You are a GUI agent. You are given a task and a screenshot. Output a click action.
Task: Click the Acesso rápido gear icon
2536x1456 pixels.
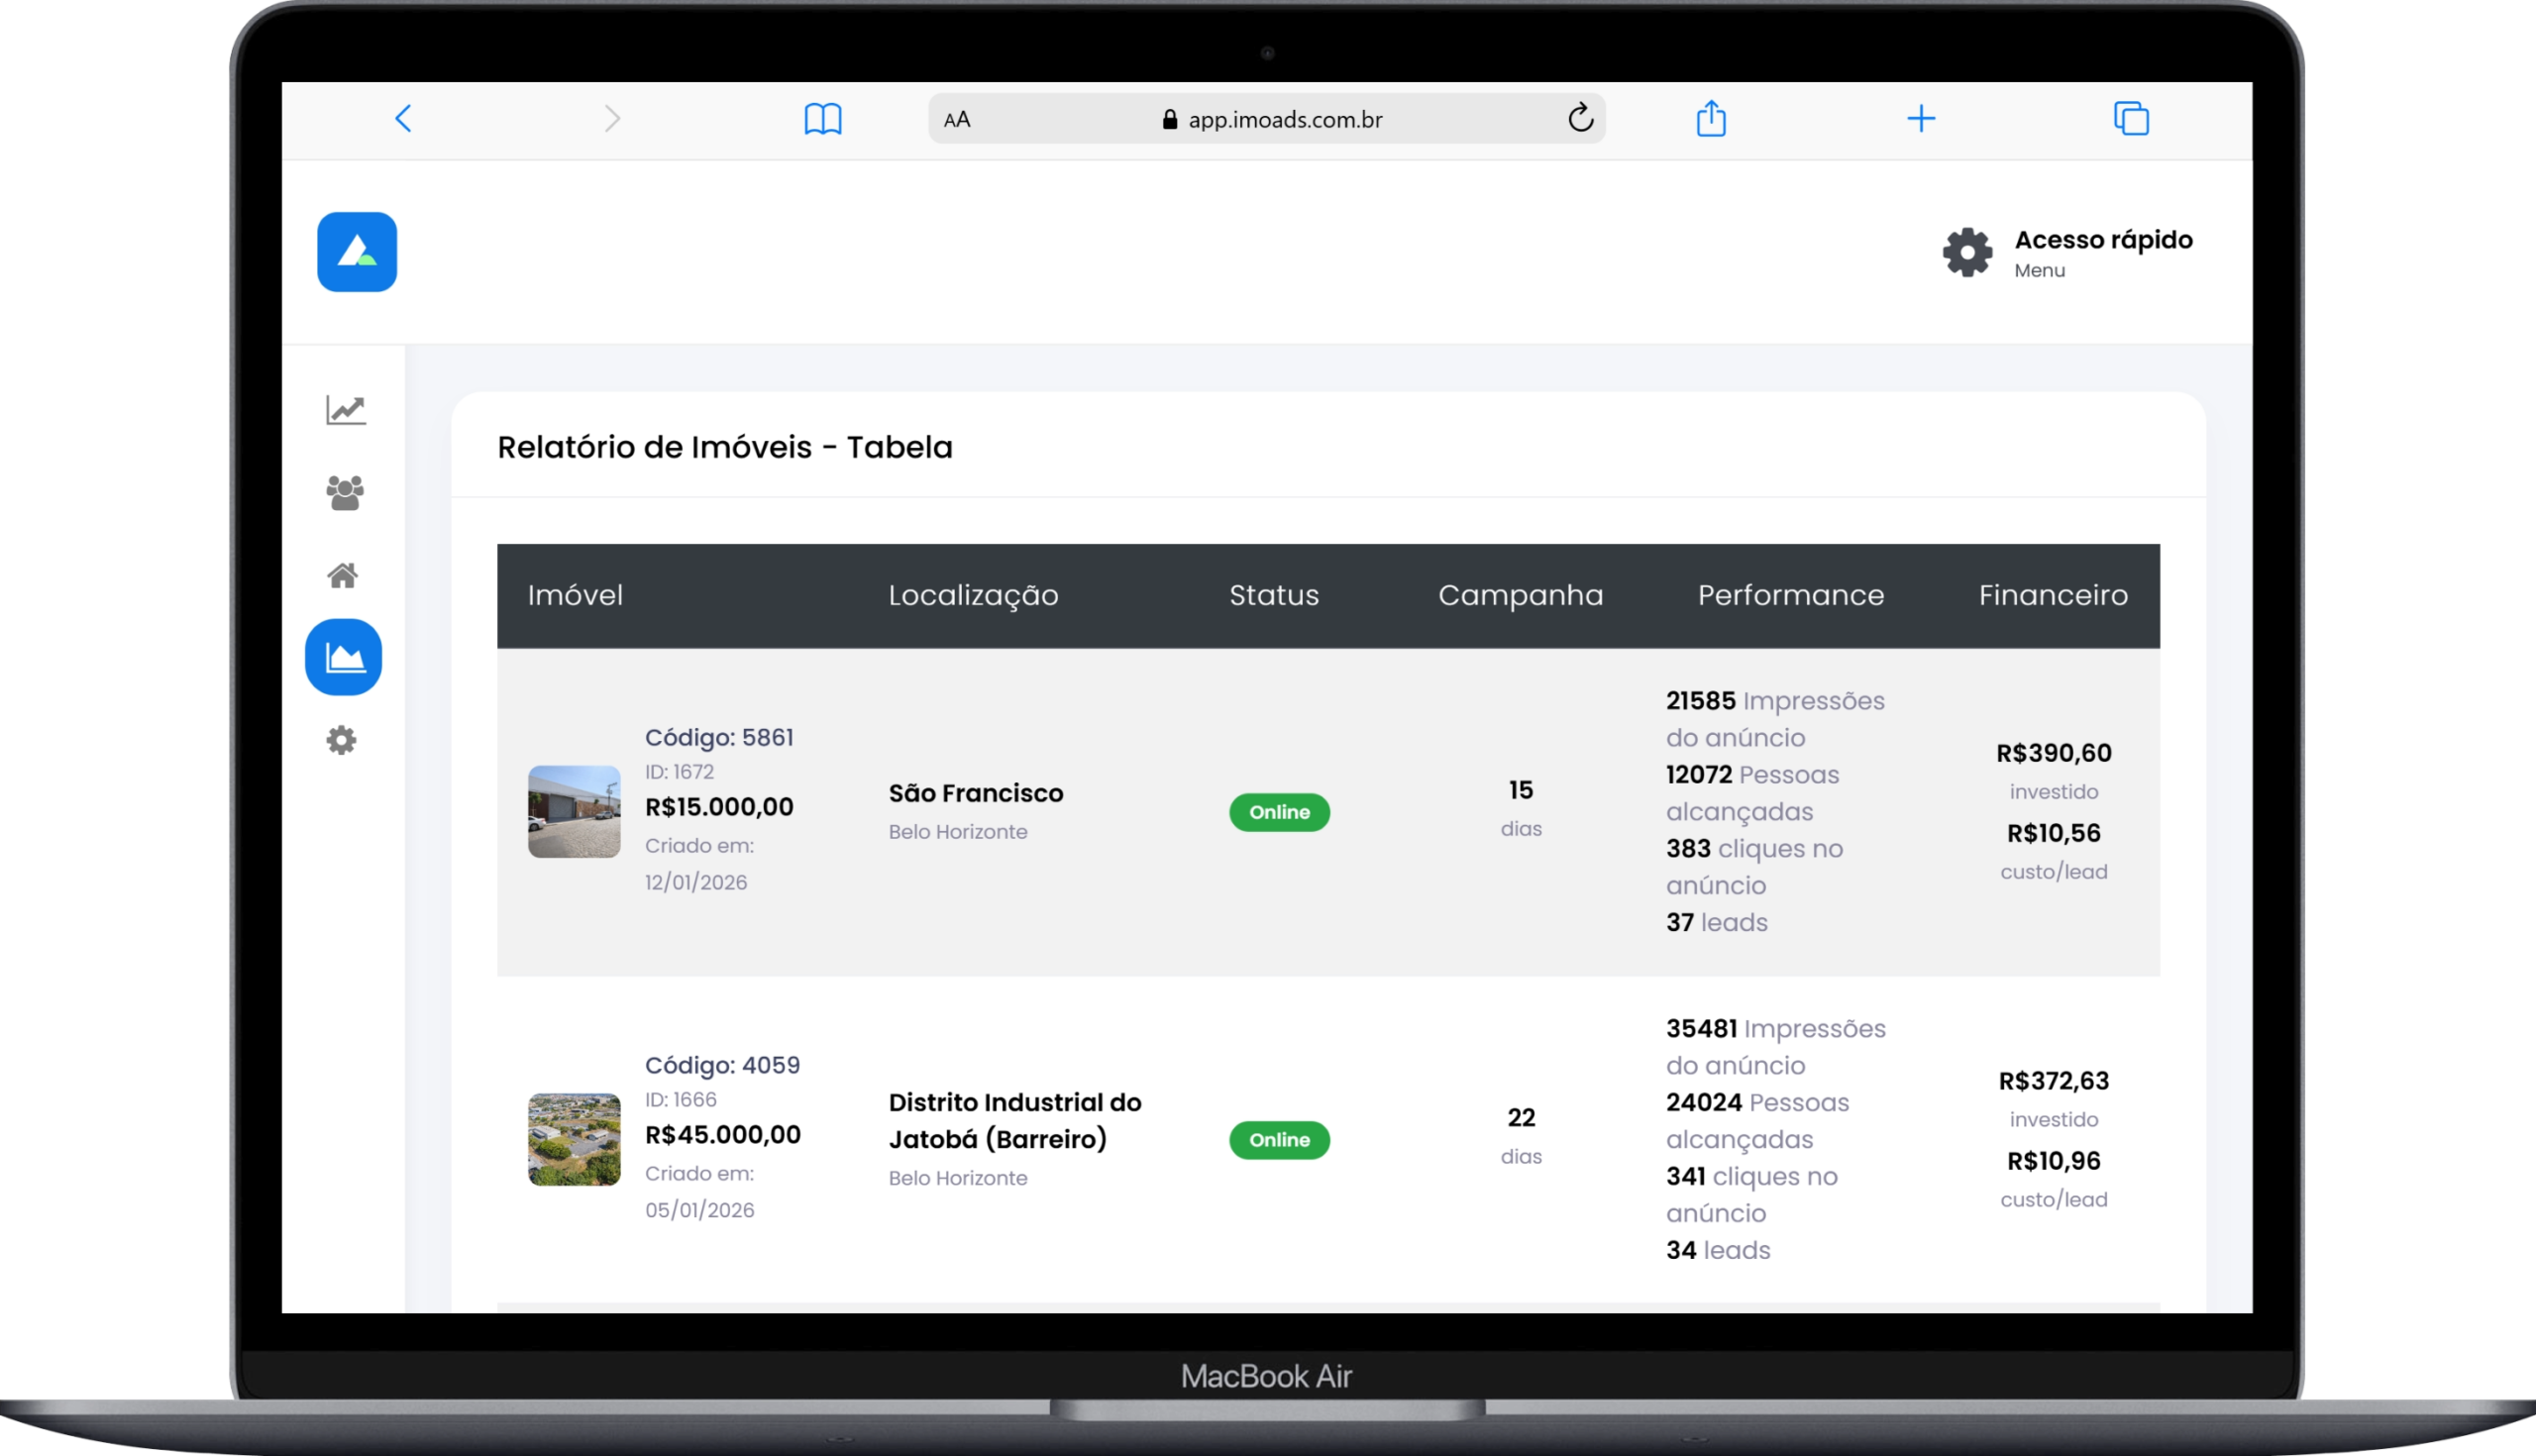click(1967, 252)
